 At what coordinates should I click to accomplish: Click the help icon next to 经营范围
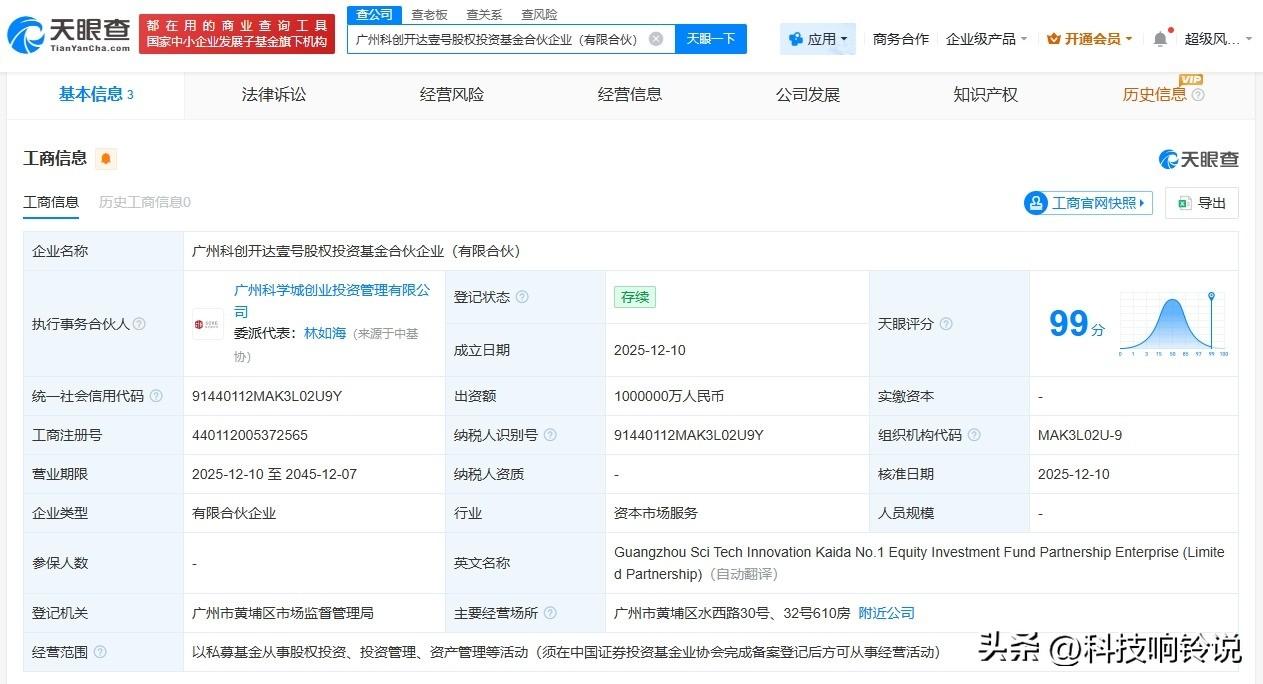tap(100, 652)
